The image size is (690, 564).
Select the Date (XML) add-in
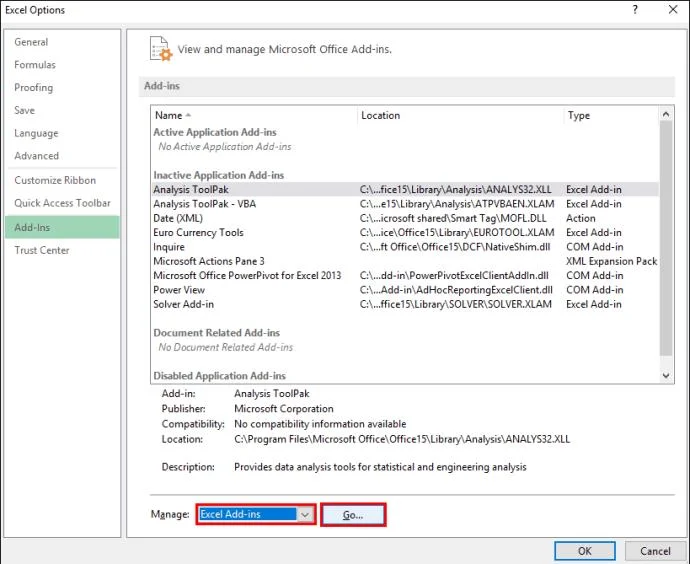405,218
